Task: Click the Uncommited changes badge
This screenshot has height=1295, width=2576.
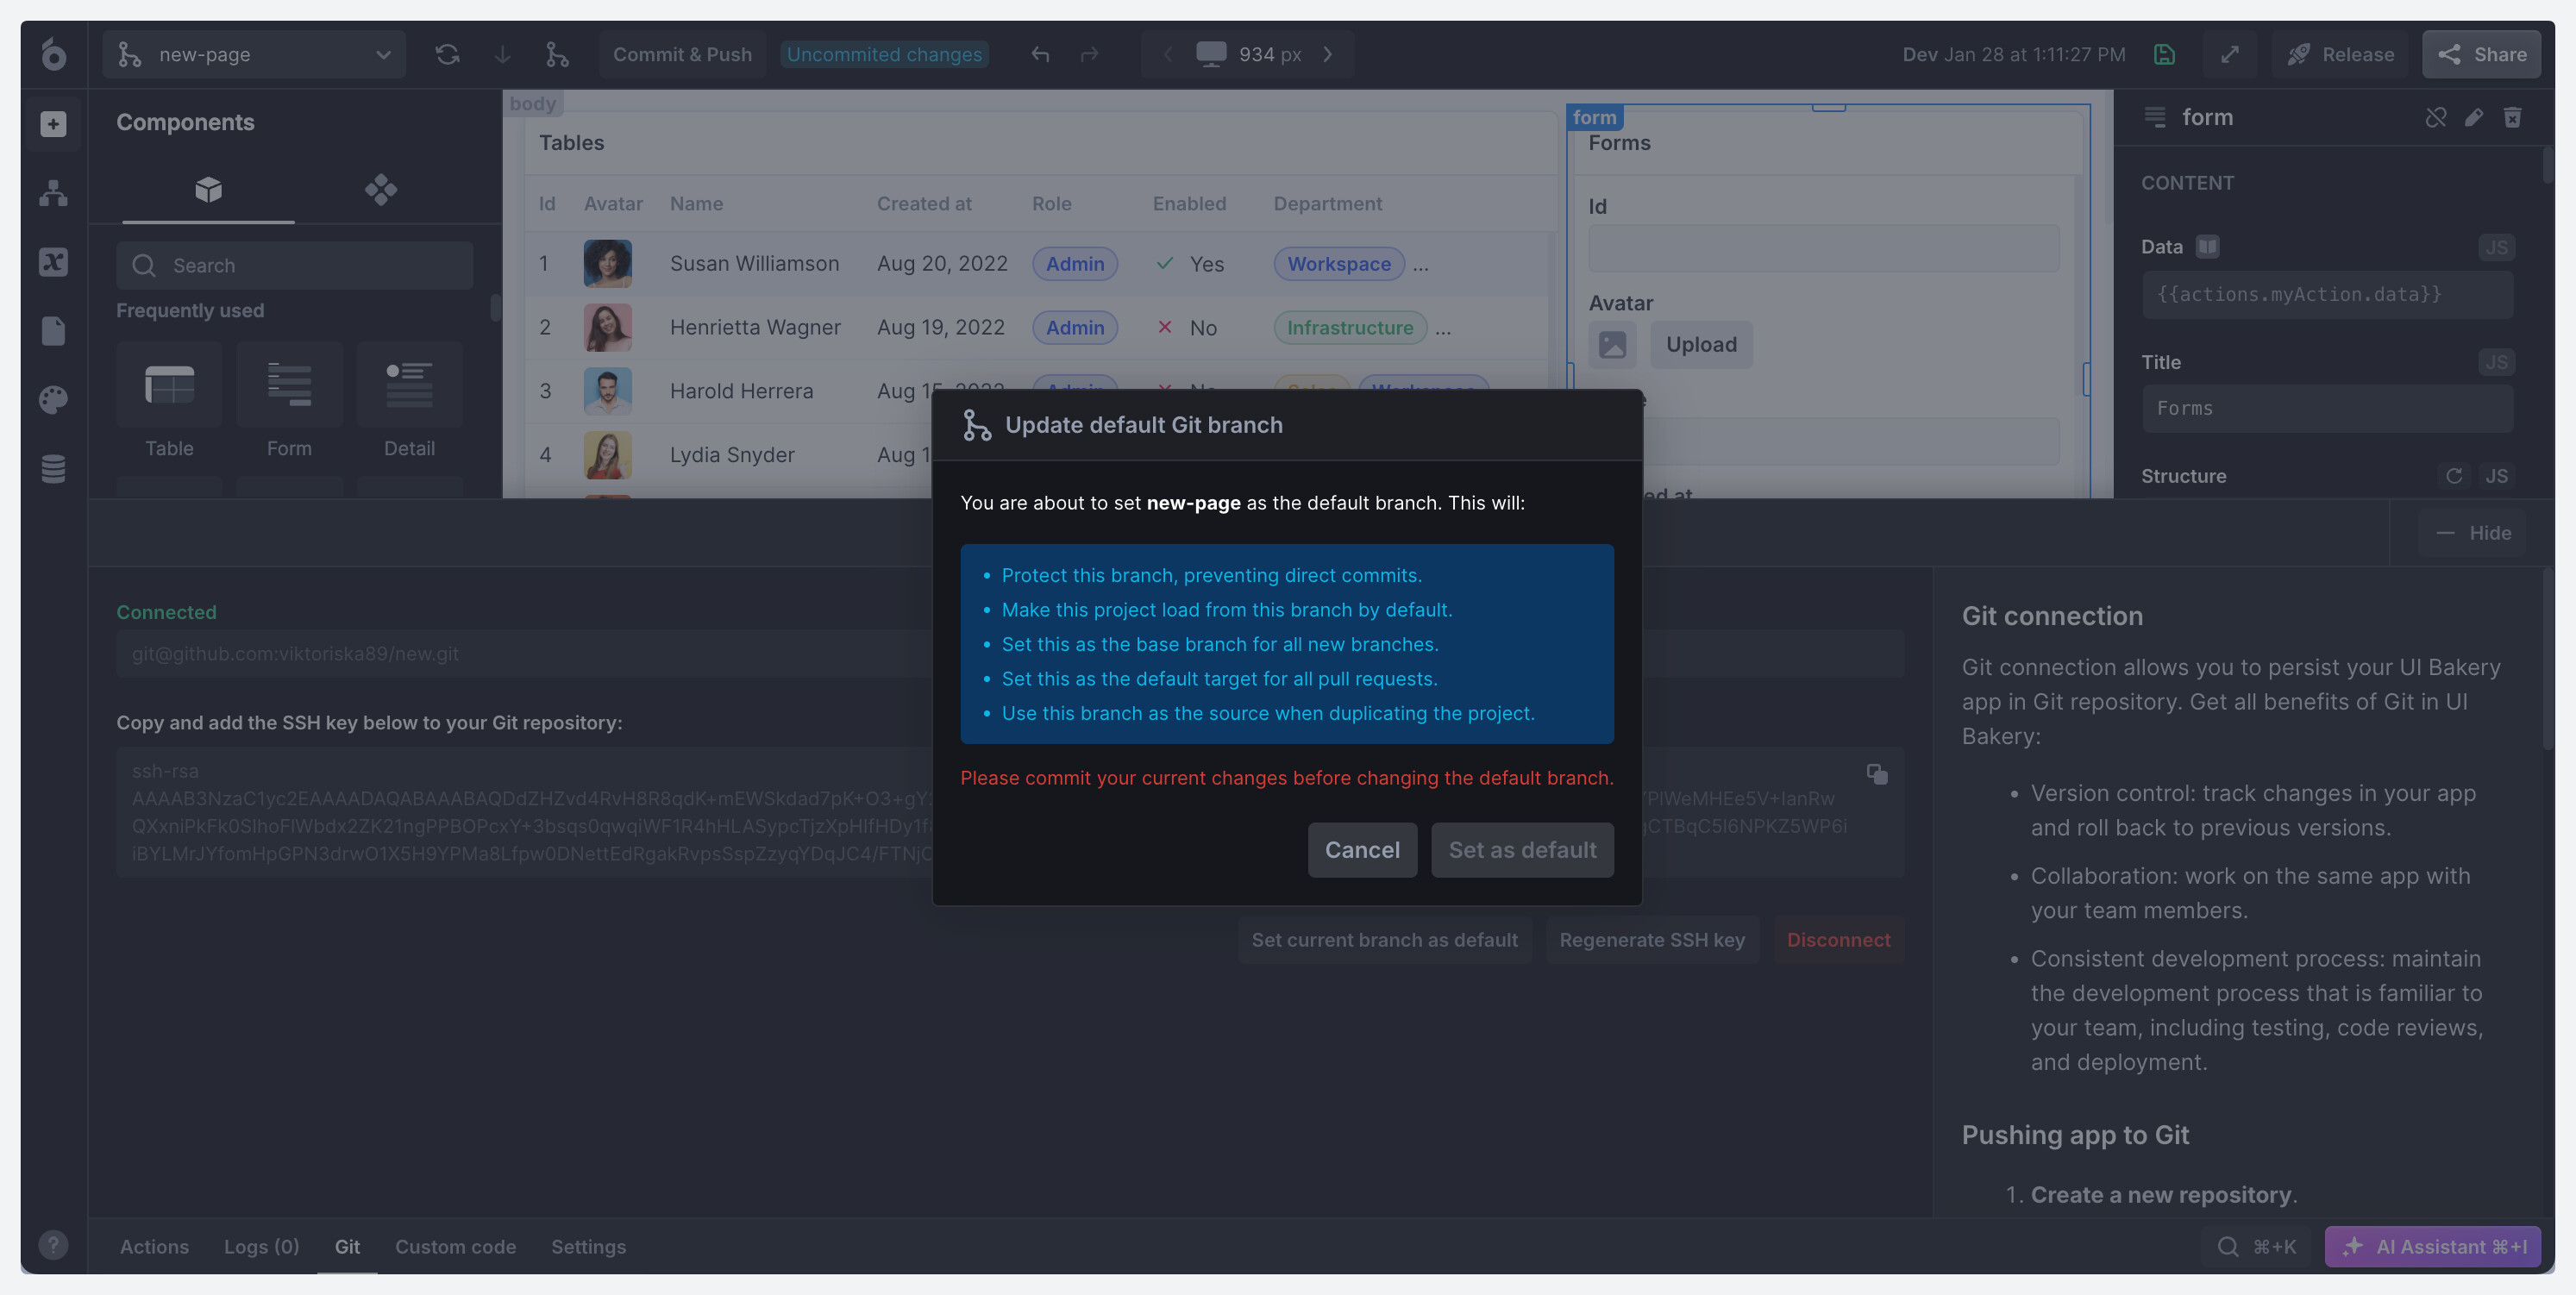Action: tap(884, 54)
